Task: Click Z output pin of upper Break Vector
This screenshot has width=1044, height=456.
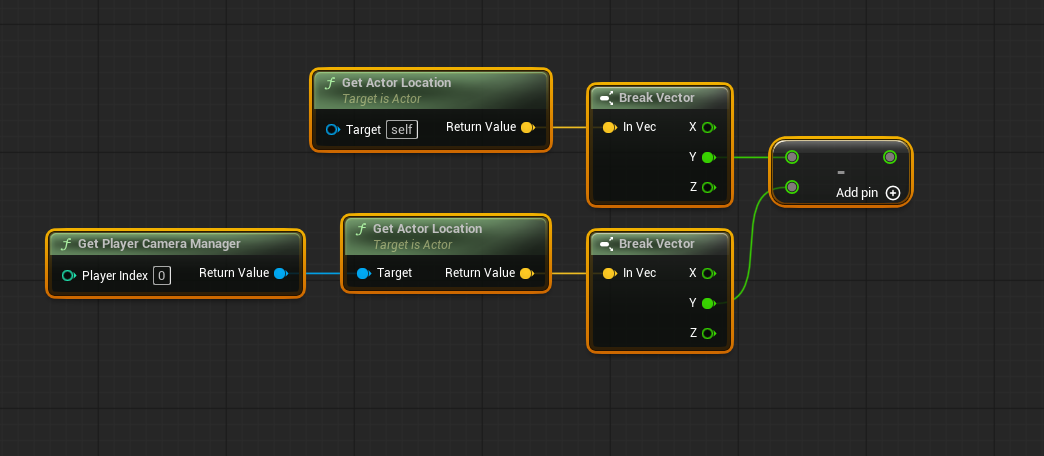Action: point(708,187)
